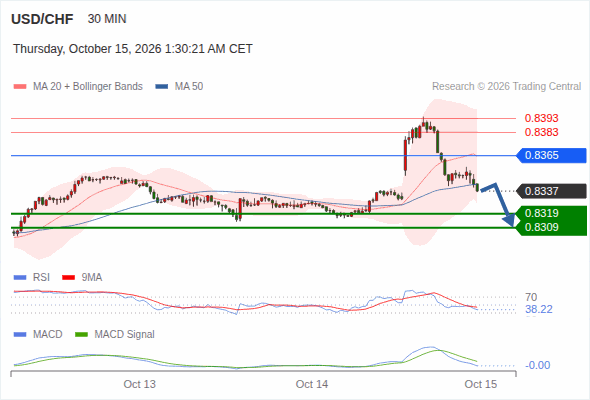
Task: Click the 9MA legend label
Action: tap(92, 278)
